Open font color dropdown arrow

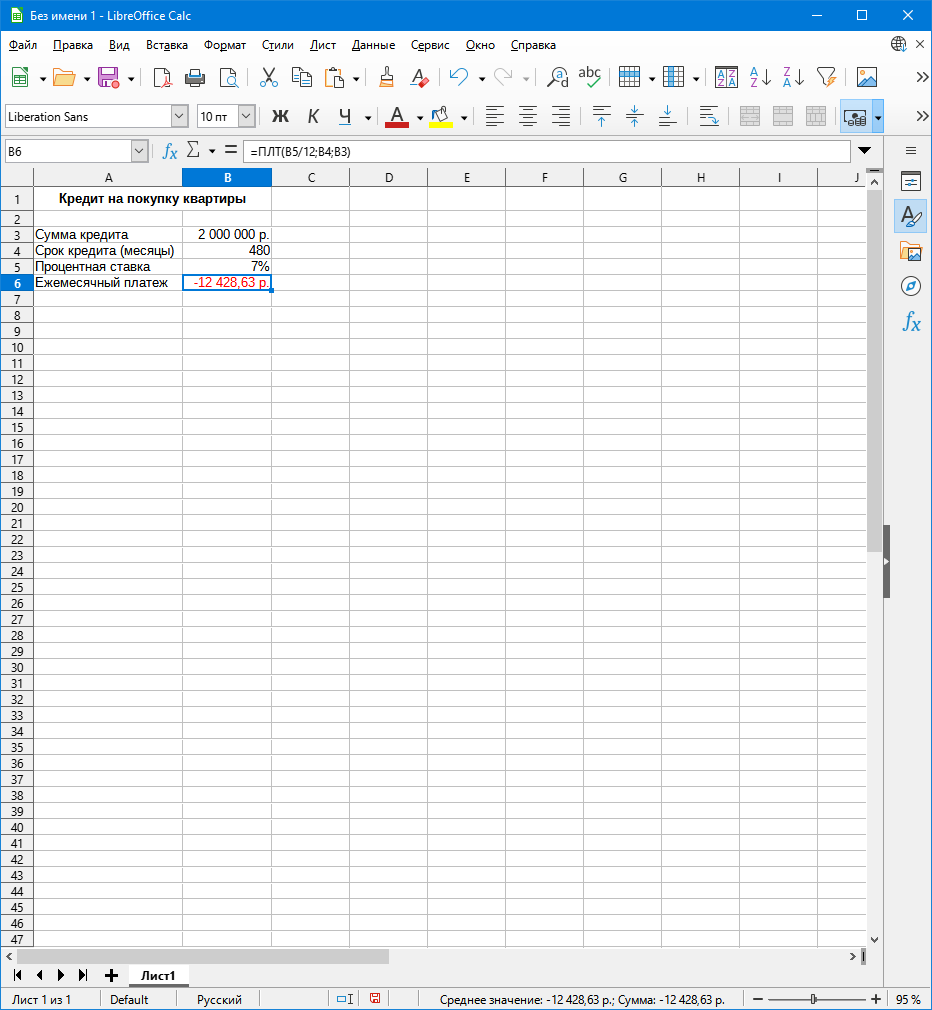420,118
